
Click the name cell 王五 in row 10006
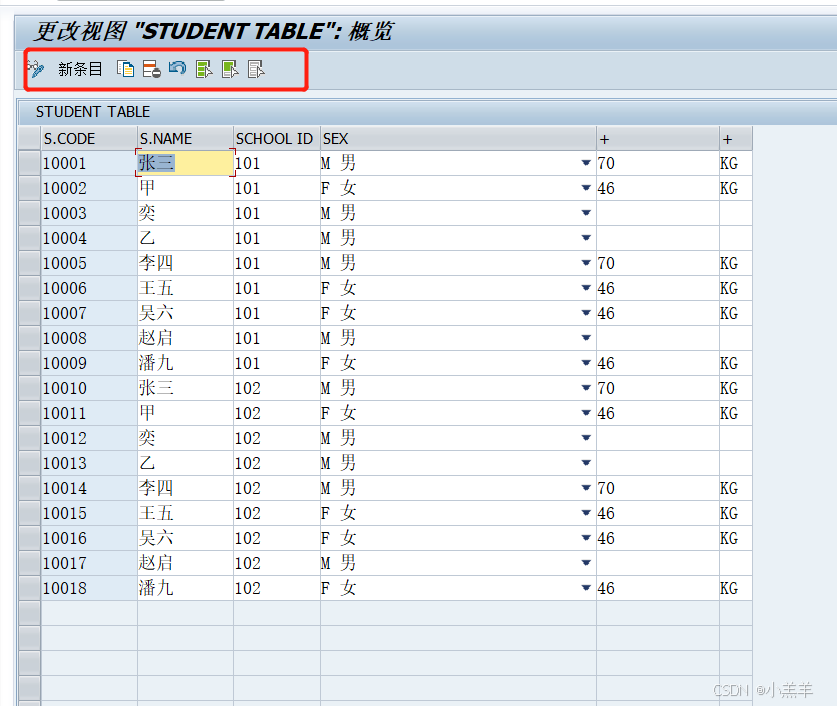pos(185,288)
